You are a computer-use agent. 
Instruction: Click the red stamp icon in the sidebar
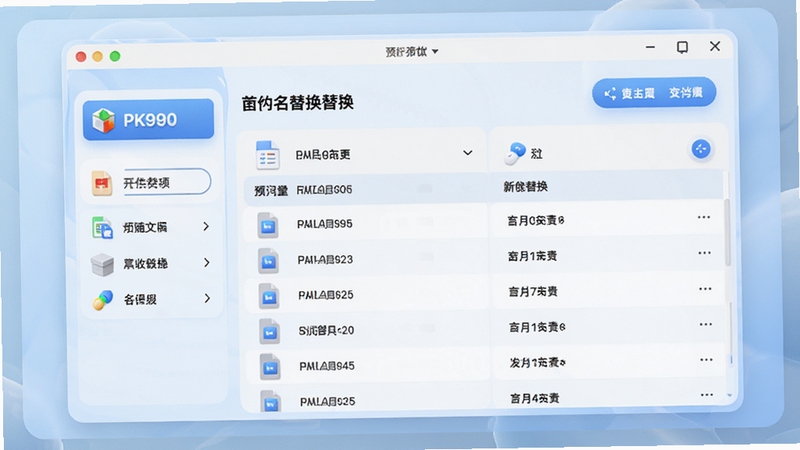(102, 183)
